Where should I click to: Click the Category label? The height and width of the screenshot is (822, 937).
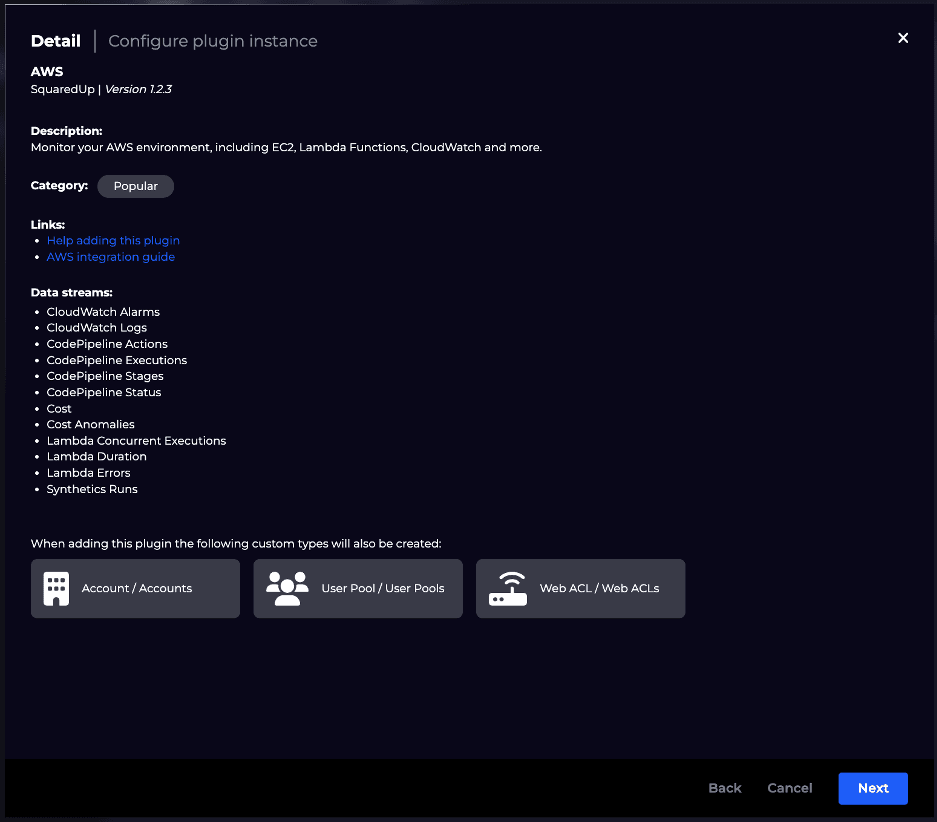(x=59, y=186)
